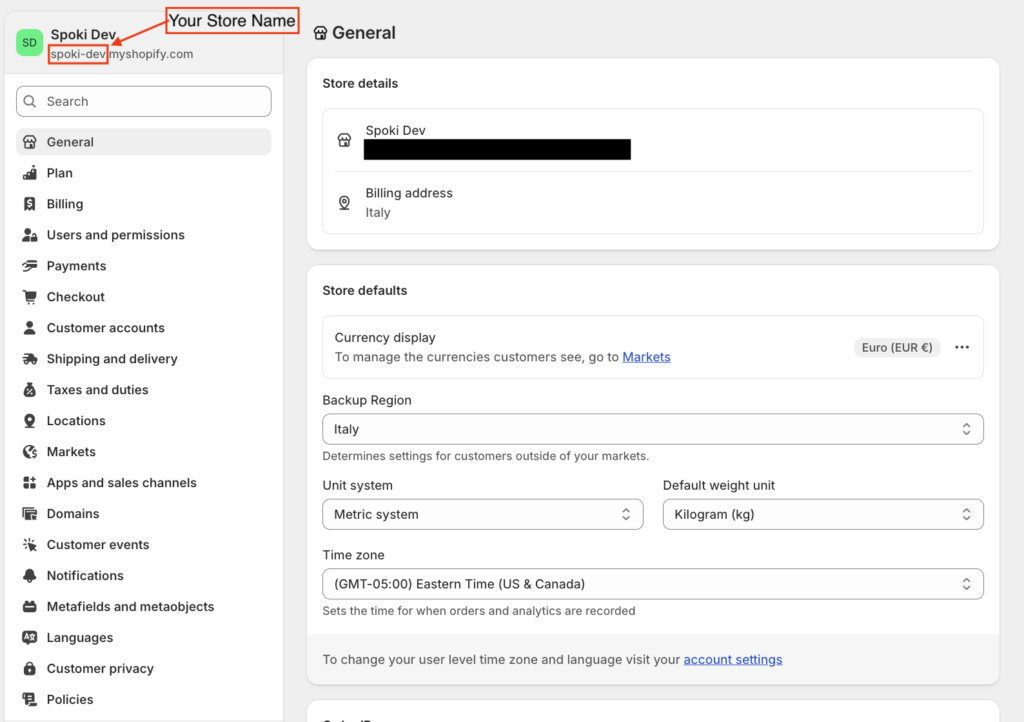
Task: Click the settings Search field
Action: [143, 101]
